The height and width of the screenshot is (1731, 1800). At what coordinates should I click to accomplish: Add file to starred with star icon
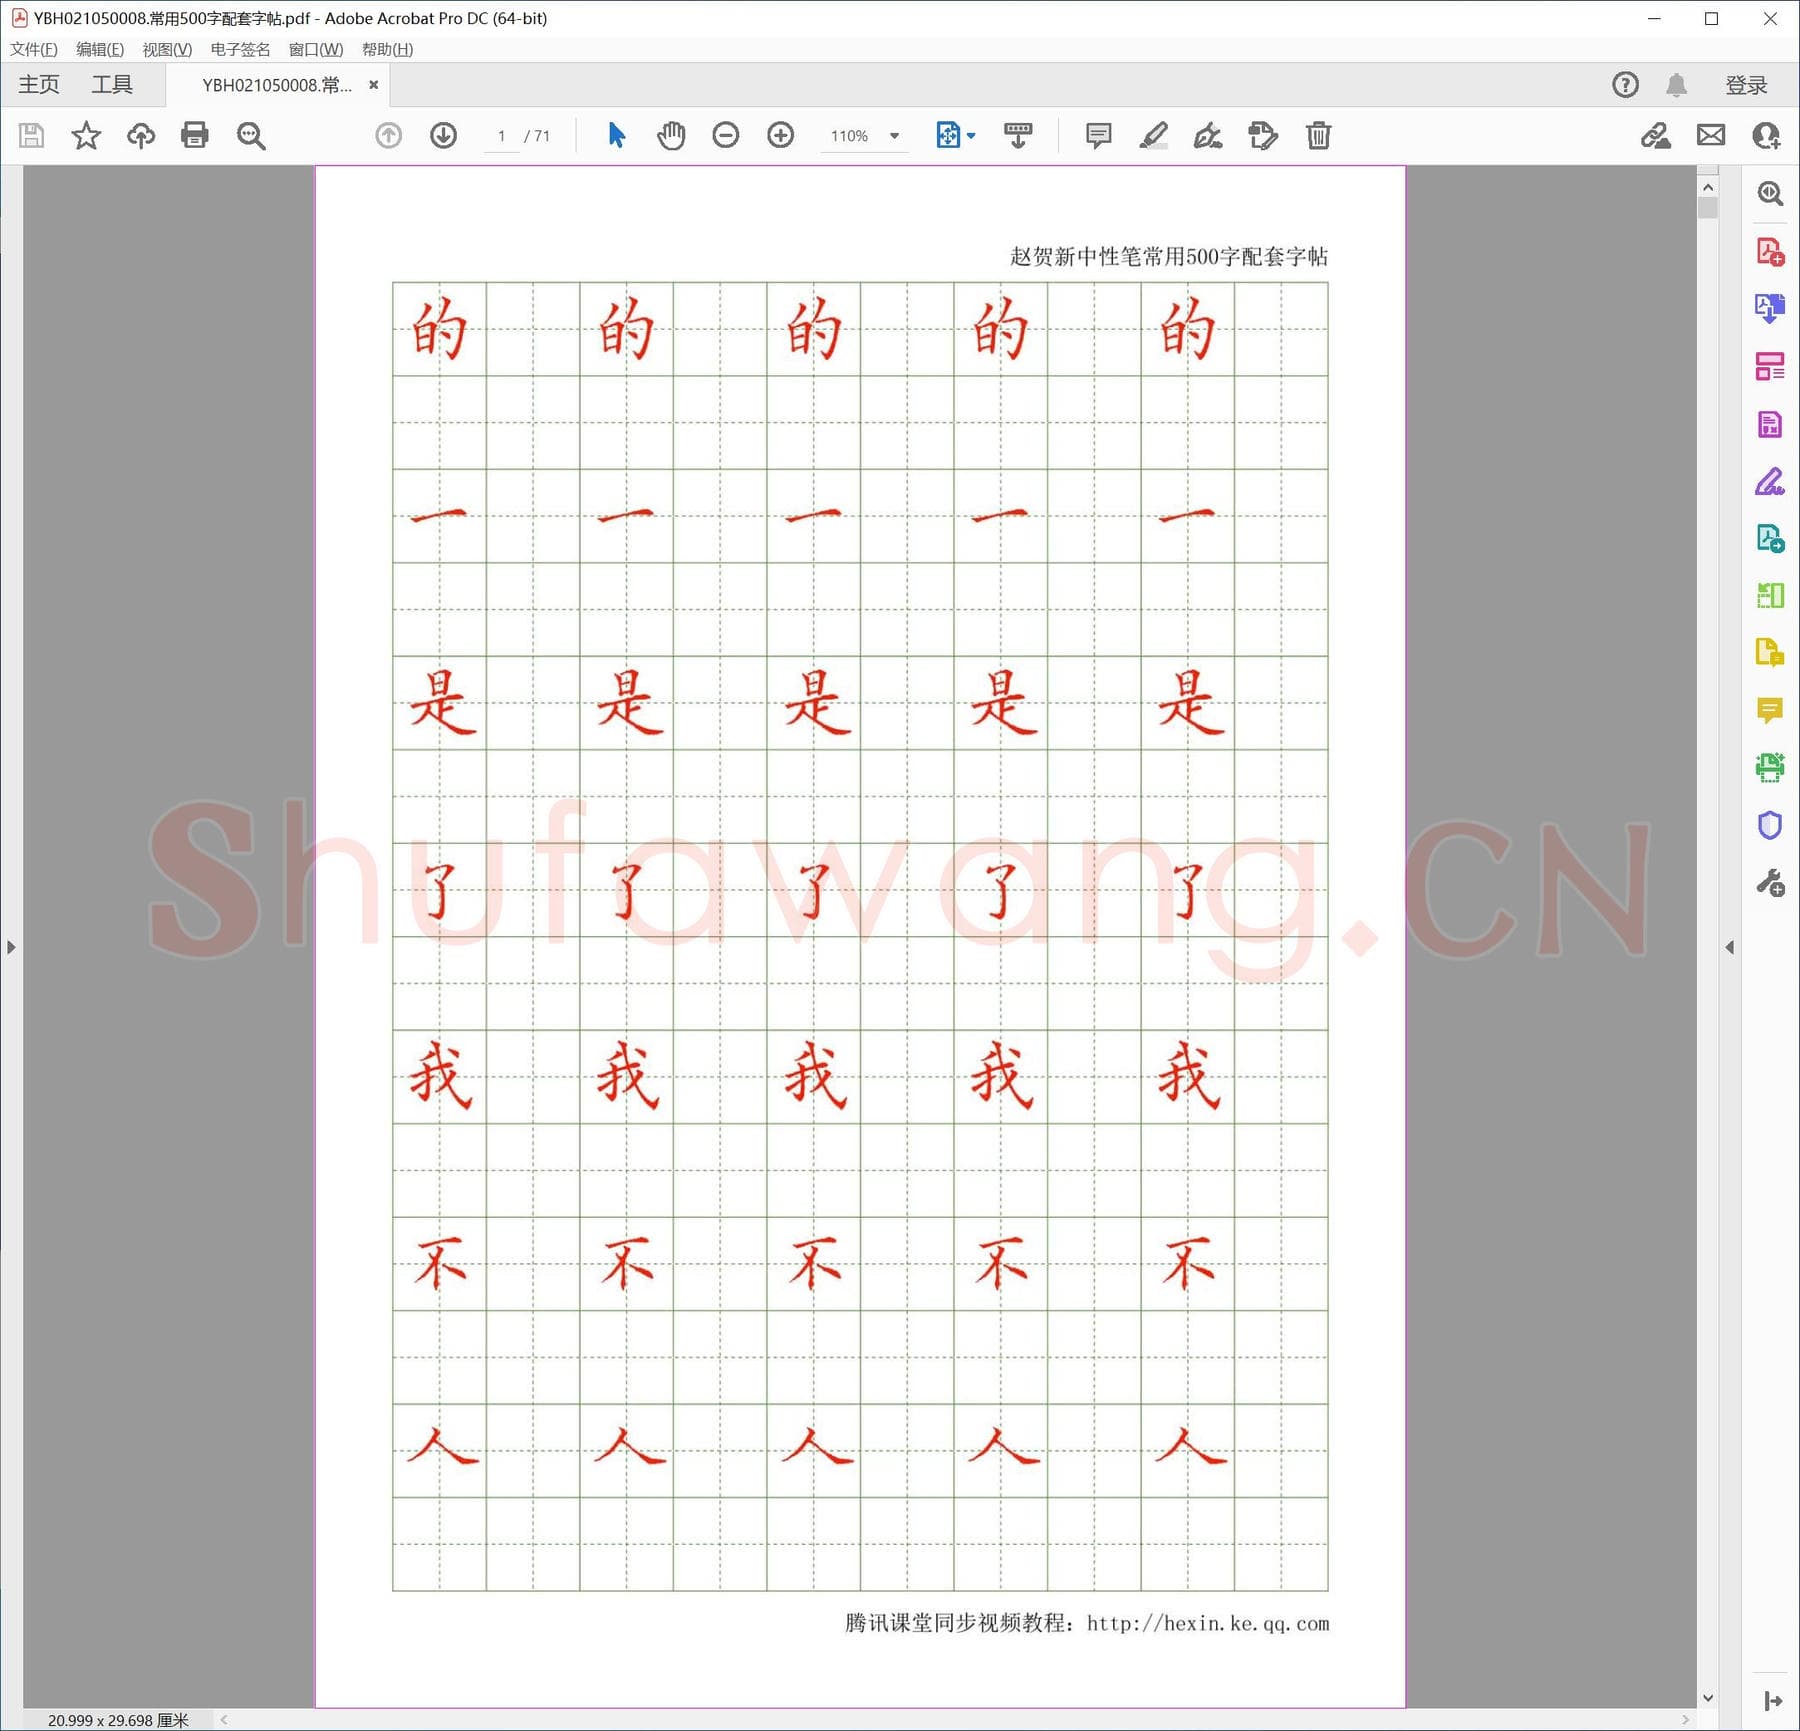coord(86,135)
